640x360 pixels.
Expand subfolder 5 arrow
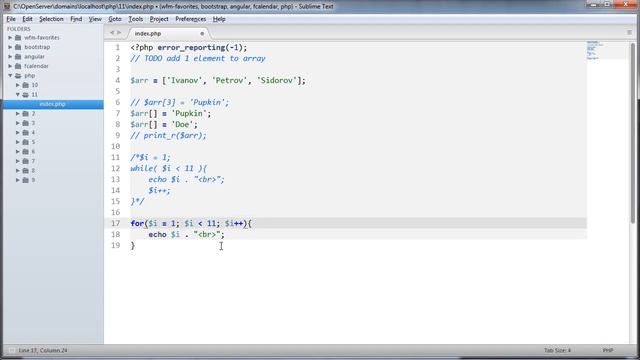tap(18, 142)
